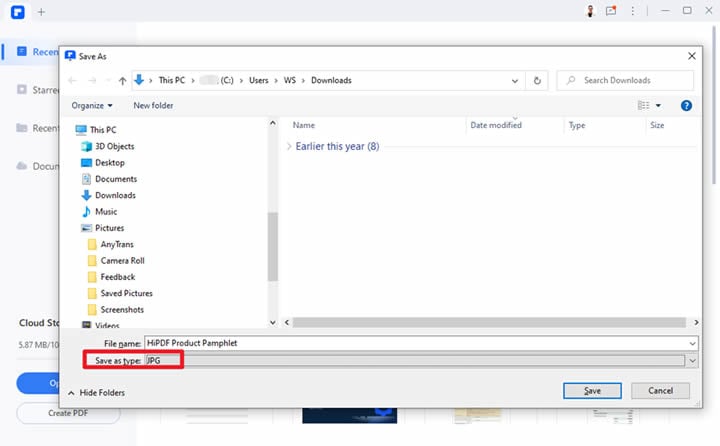Click Downloads in address breadcrumb

click(332, 80)
